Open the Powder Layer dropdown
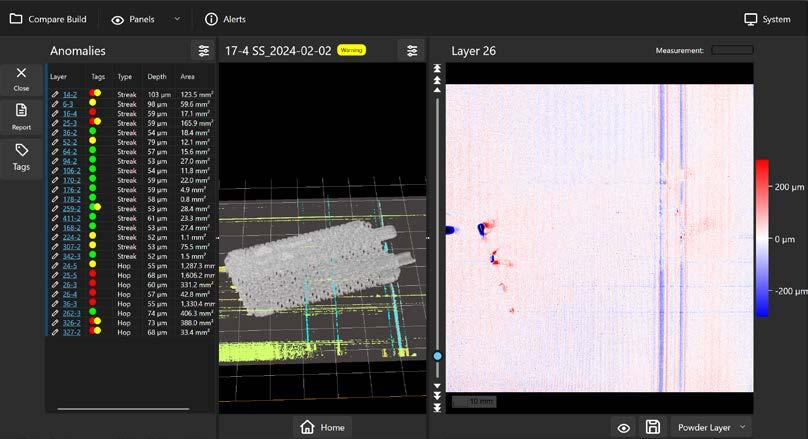Screen dimensions: 808x439 click(711, 427)
